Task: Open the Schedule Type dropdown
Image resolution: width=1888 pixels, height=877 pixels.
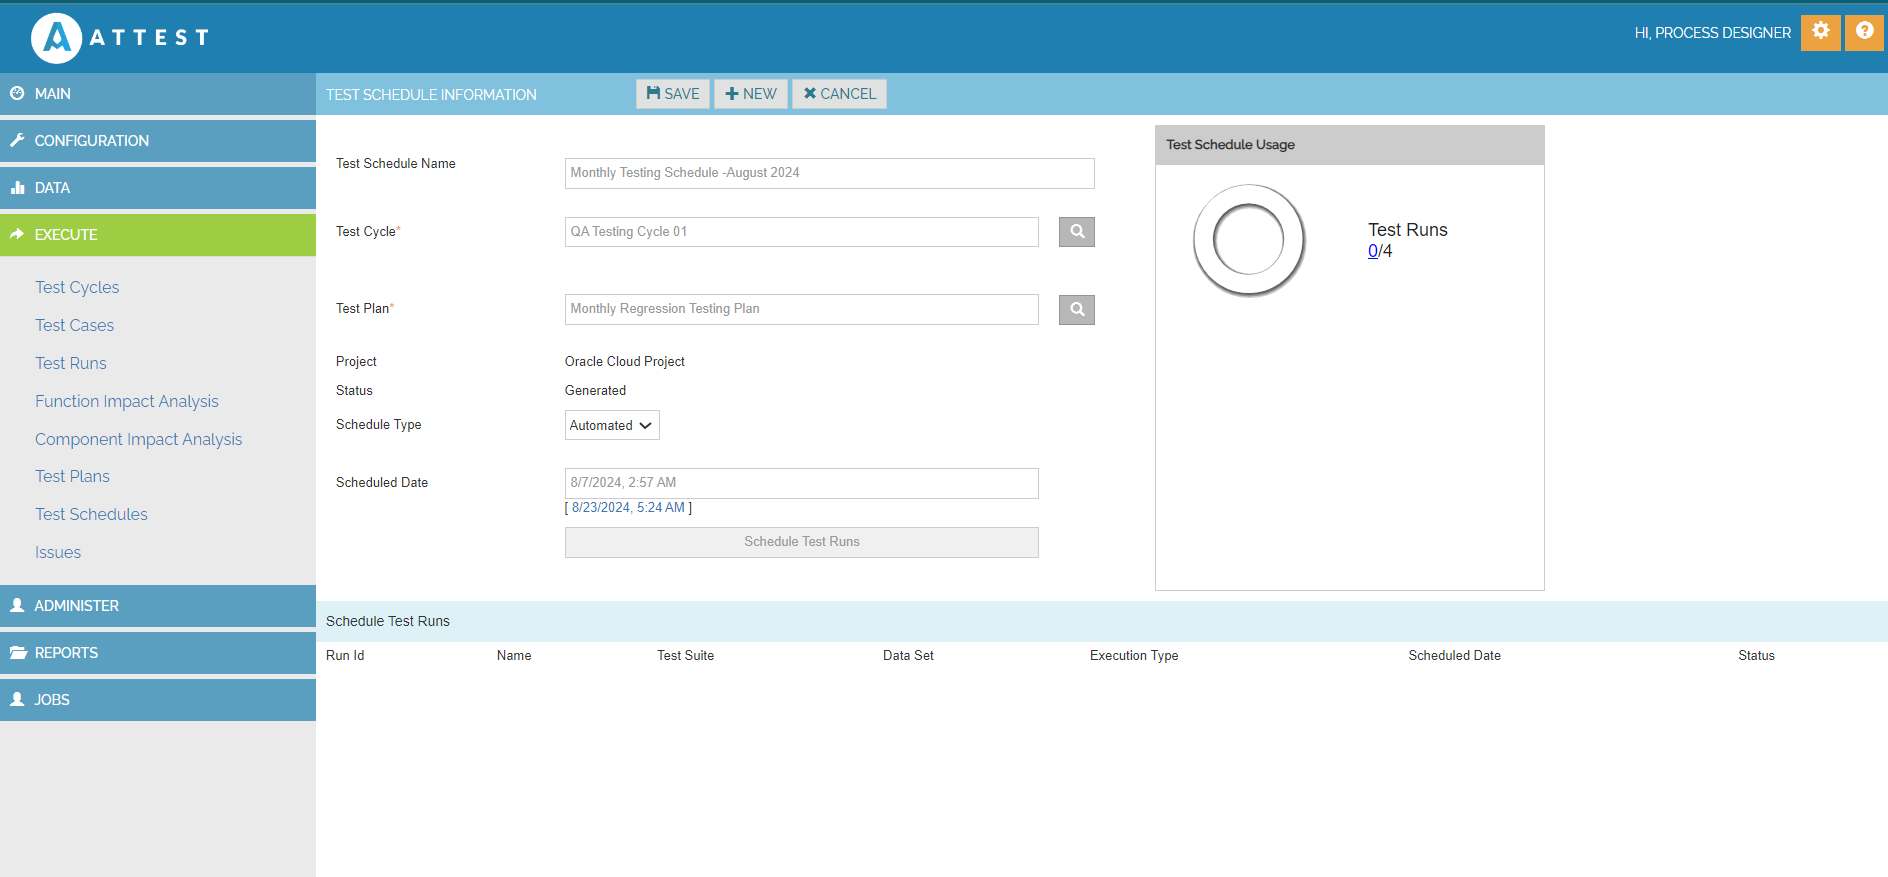Action: pyautogui.click(x=612, y=425)
